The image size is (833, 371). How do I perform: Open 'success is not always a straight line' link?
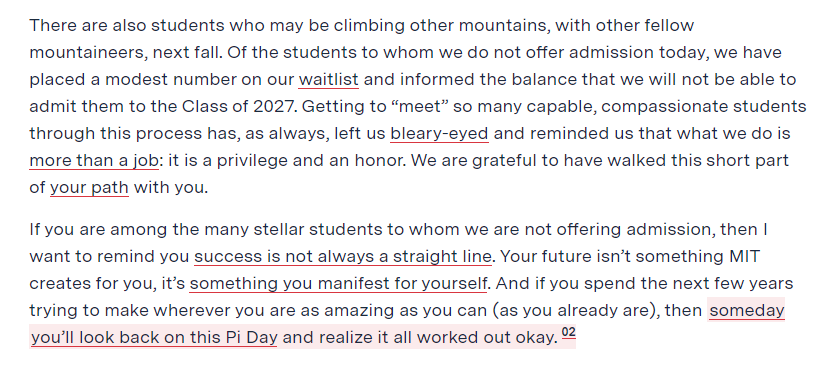click(x=343, y=257)
